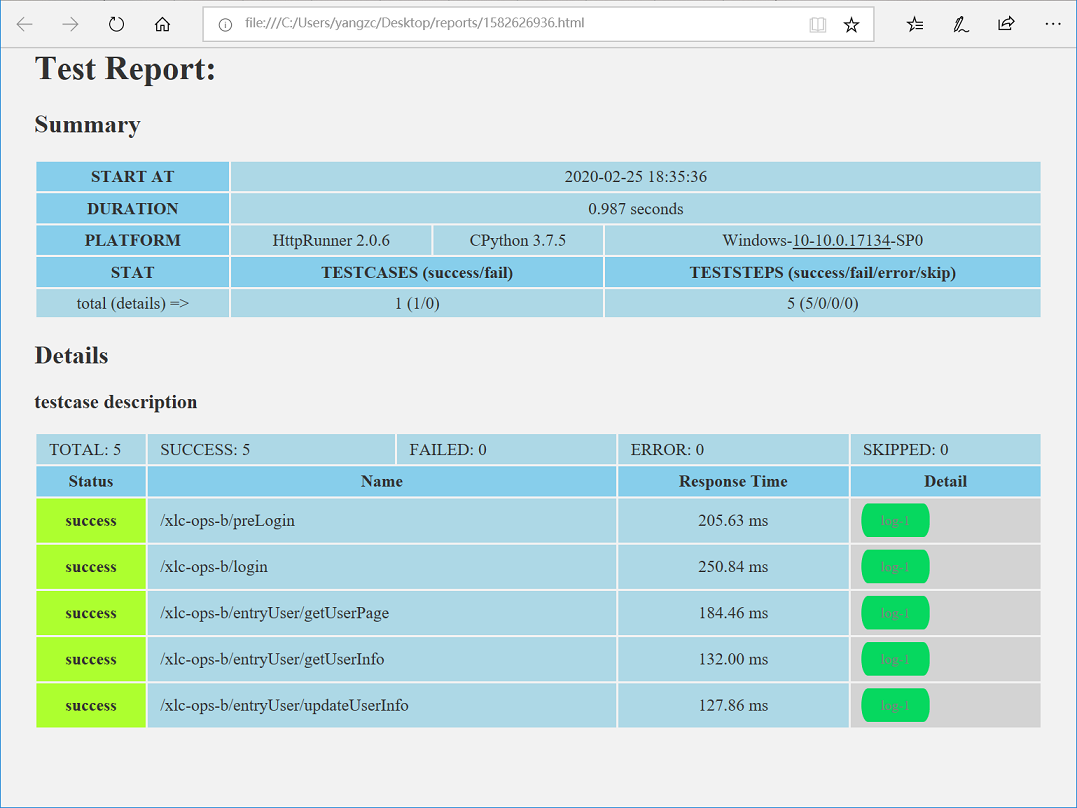This screenshot has height=808, width=1077.
Task: Click the TESTCASES (success/fail) header
Action: pyautogui.click(x=417, y=273)
